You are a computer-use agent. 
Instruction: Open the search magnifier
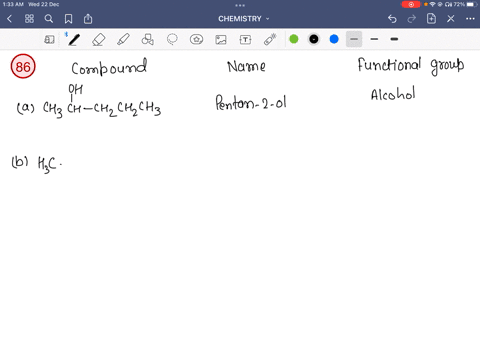tap(49, 19)
